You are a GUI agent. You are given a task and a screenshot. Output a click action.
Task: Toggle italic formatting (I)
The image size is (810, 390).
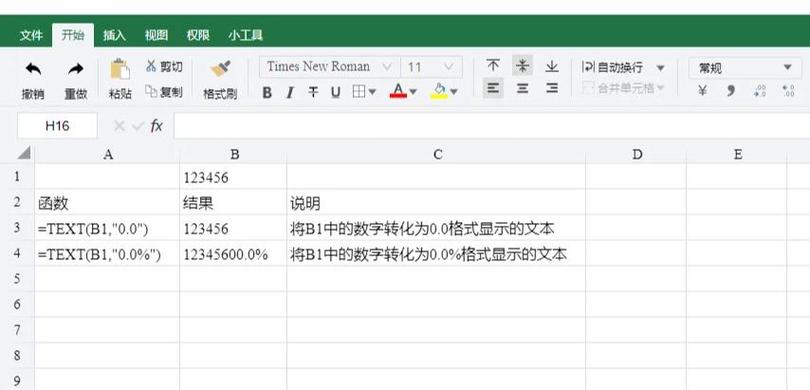coord(290,92)
